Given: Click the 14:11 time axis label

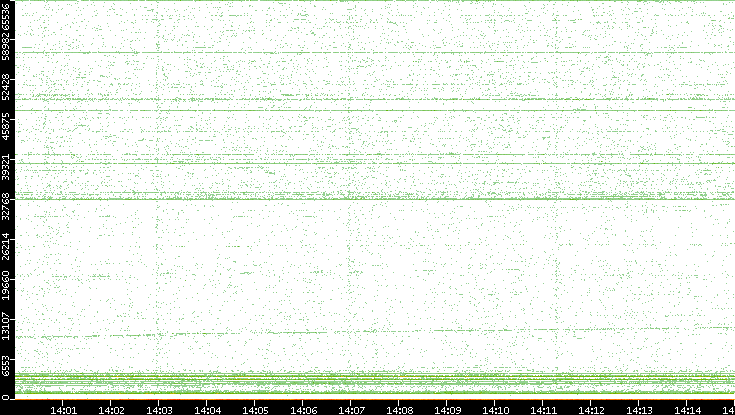Looking at the screenshot, I should click(543, 410).
